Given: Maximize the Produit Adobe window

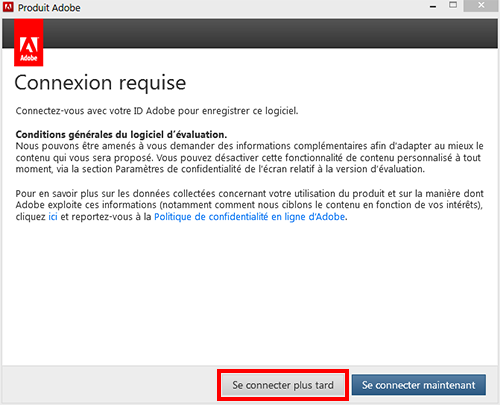Looking at the screenshot, I should pyautogui.click(x=453, y=5).
